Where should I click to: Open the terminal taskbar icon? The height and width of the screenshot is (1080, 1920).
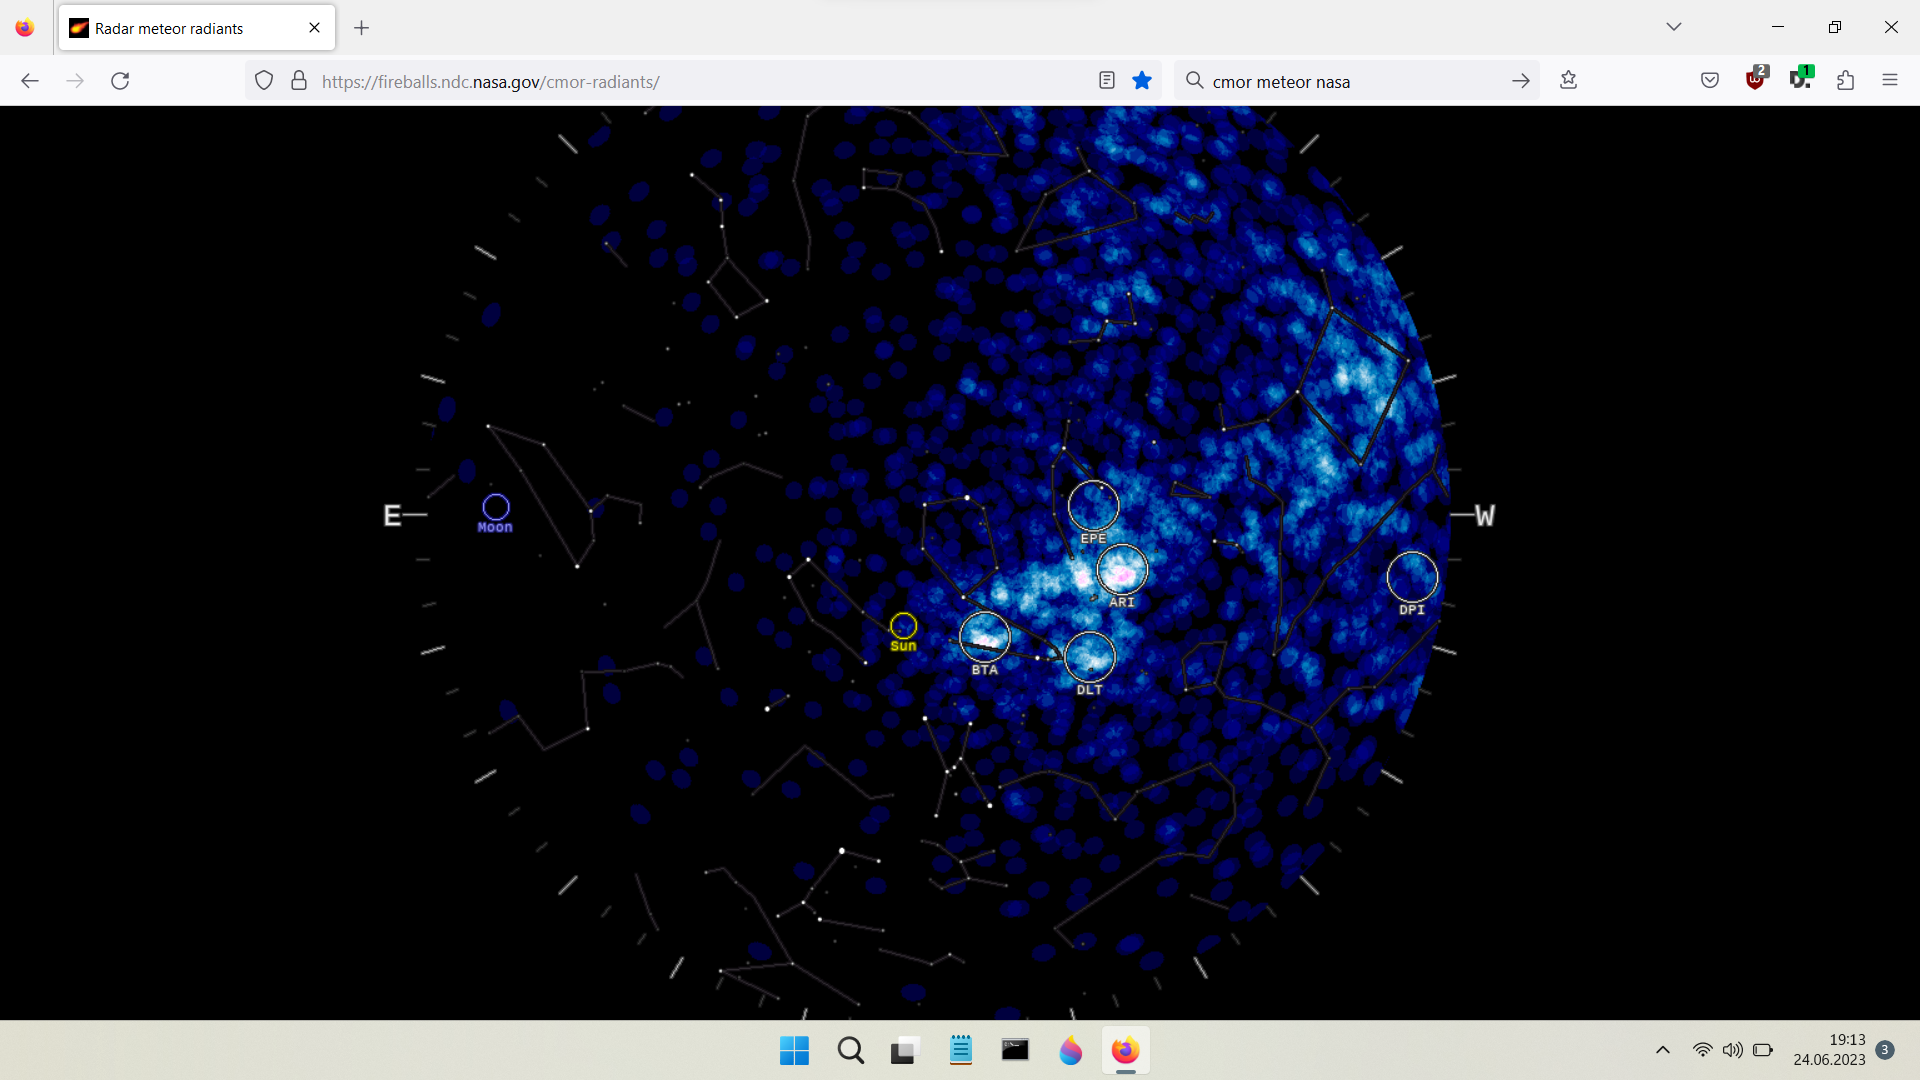(x=1015, y=1050)
